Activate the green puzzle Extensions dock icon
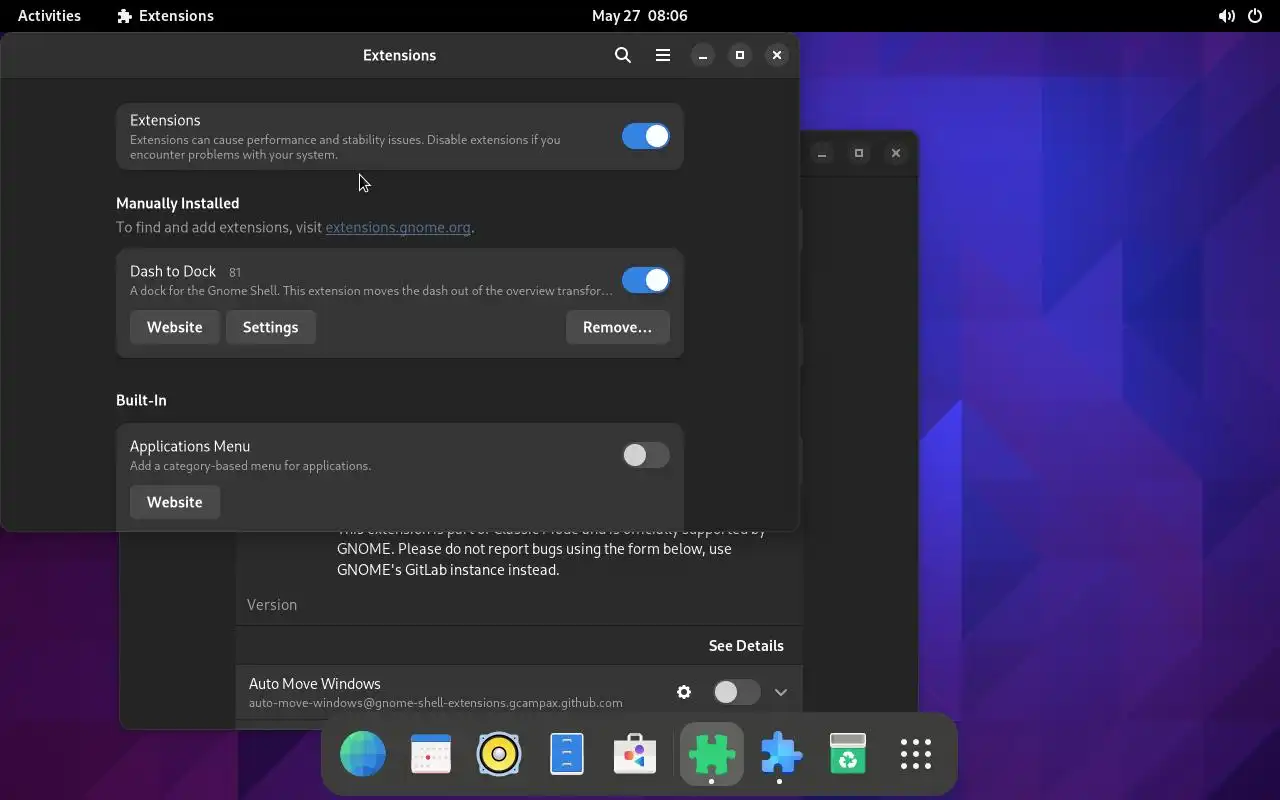Image resolution: width=1280 pixels, height=800 pixels. tap(711, 754)
